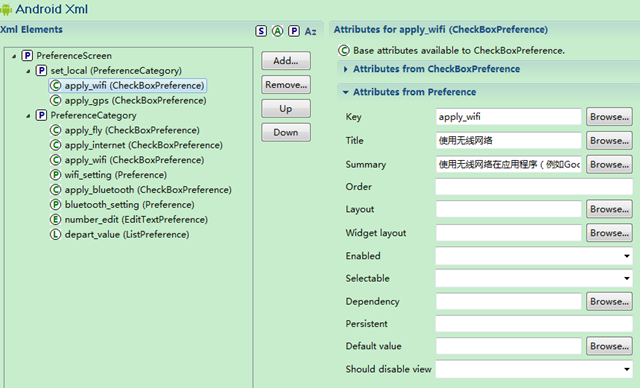Select wifi_setting (Preference) row
The width and height of the screenshot is (640, 388).
coord(116,175)
